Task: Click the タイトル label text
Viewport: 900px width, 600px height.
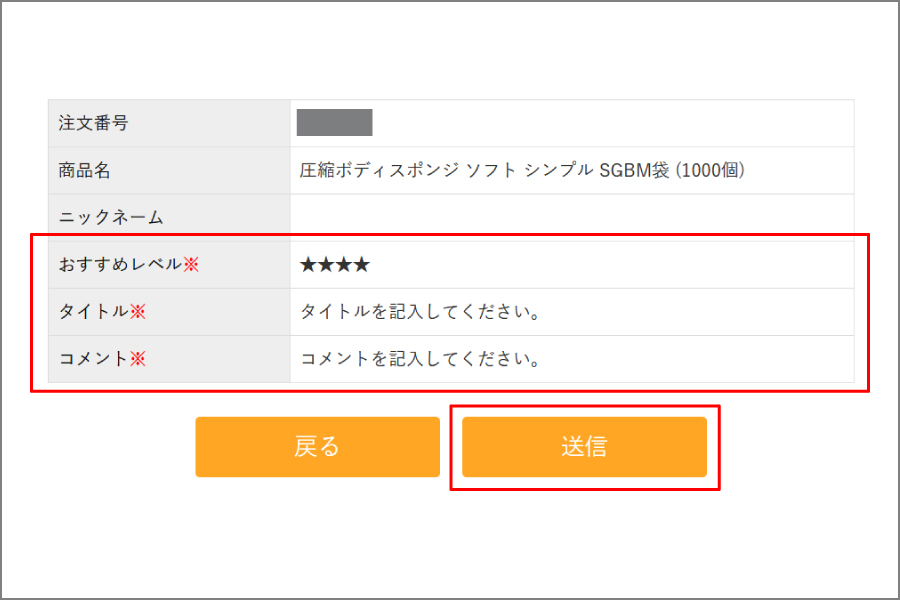Action: click(94, 311)
